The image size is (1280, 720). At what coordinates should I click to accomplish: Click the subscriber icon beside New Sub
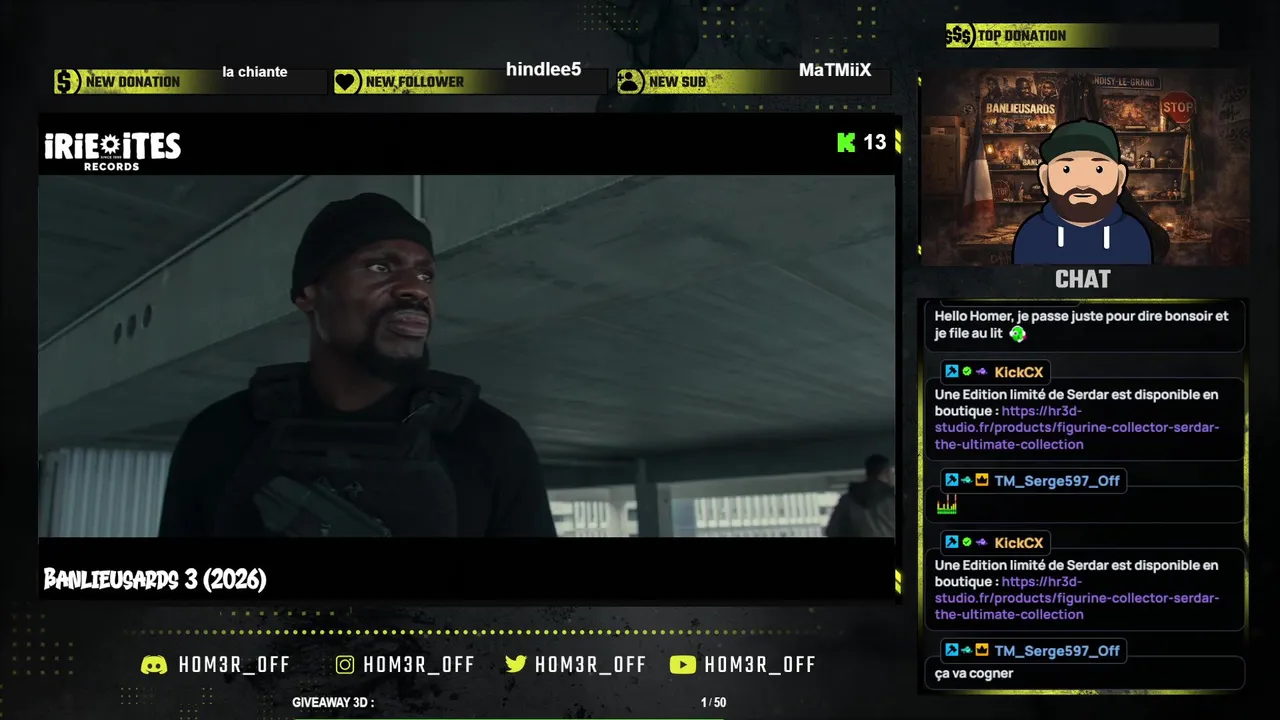point(630,82)
